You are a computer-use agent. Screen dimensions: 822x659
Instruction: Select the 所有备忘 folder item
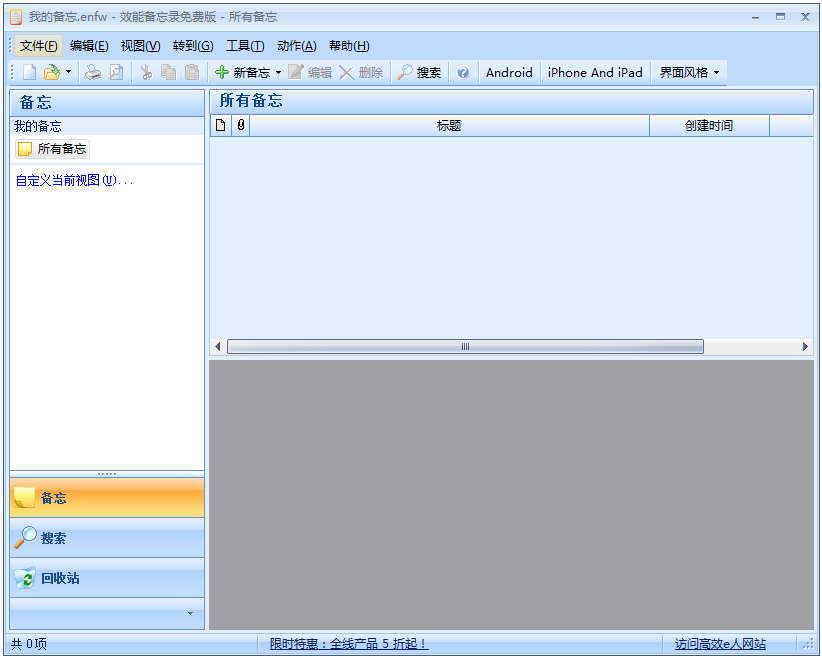(52, 148)
